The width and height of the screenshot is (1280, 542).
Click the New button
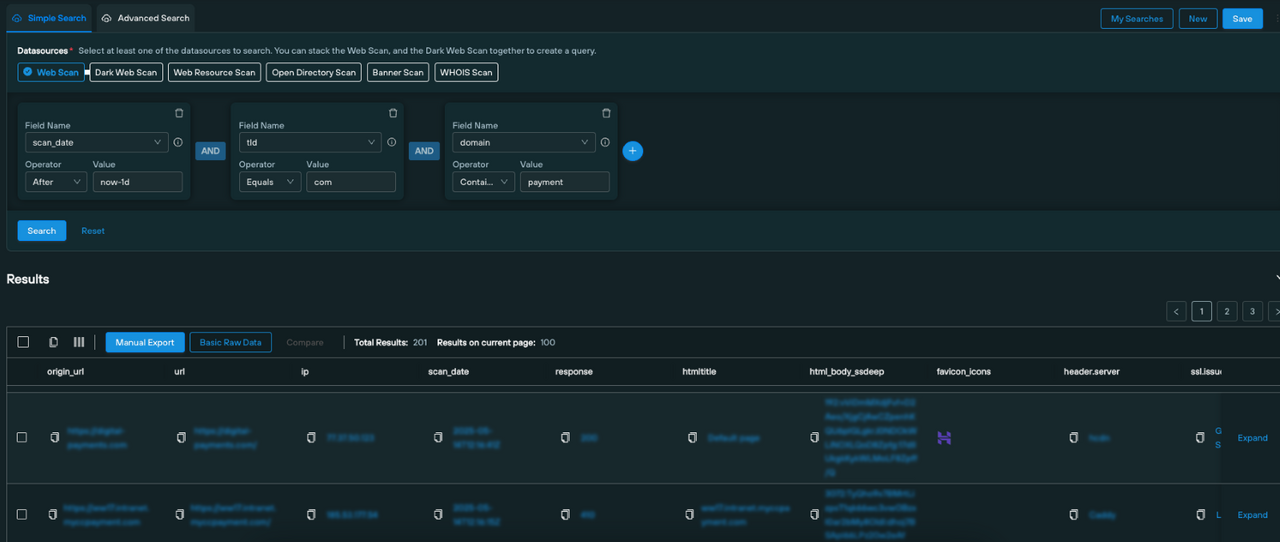[1198, 19]
